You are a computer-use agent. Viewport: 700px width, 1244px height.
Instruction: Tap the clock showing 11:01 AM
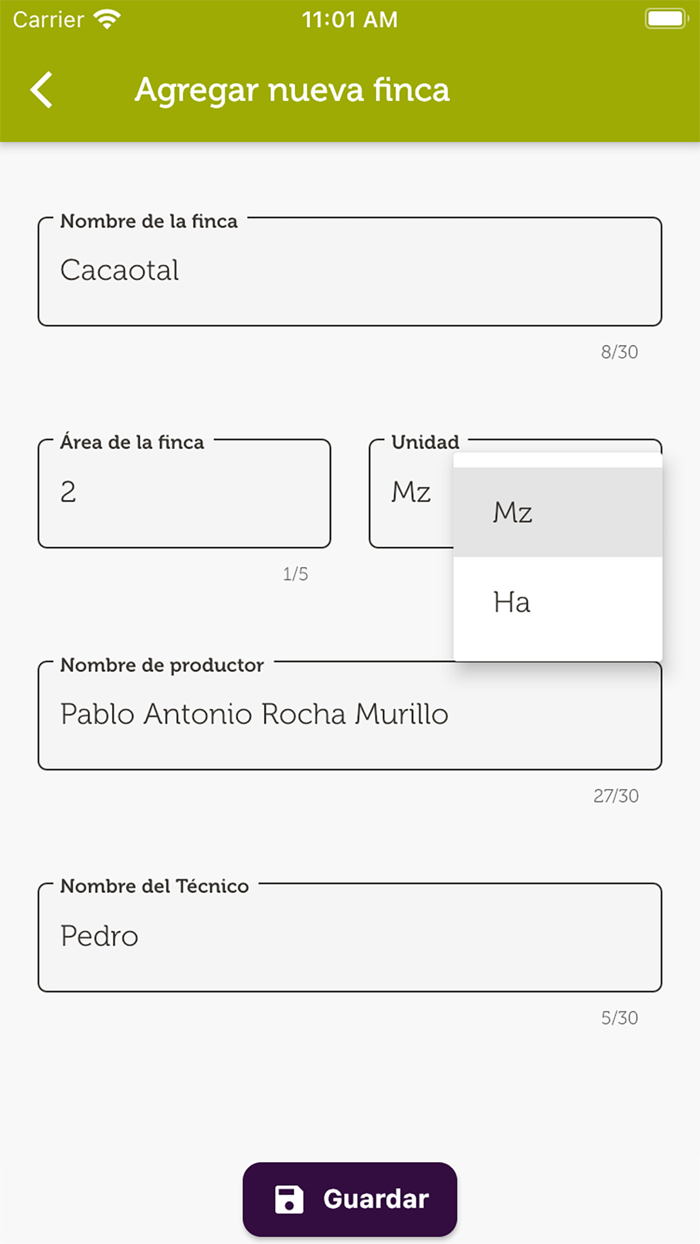click(x=350, y=17)
